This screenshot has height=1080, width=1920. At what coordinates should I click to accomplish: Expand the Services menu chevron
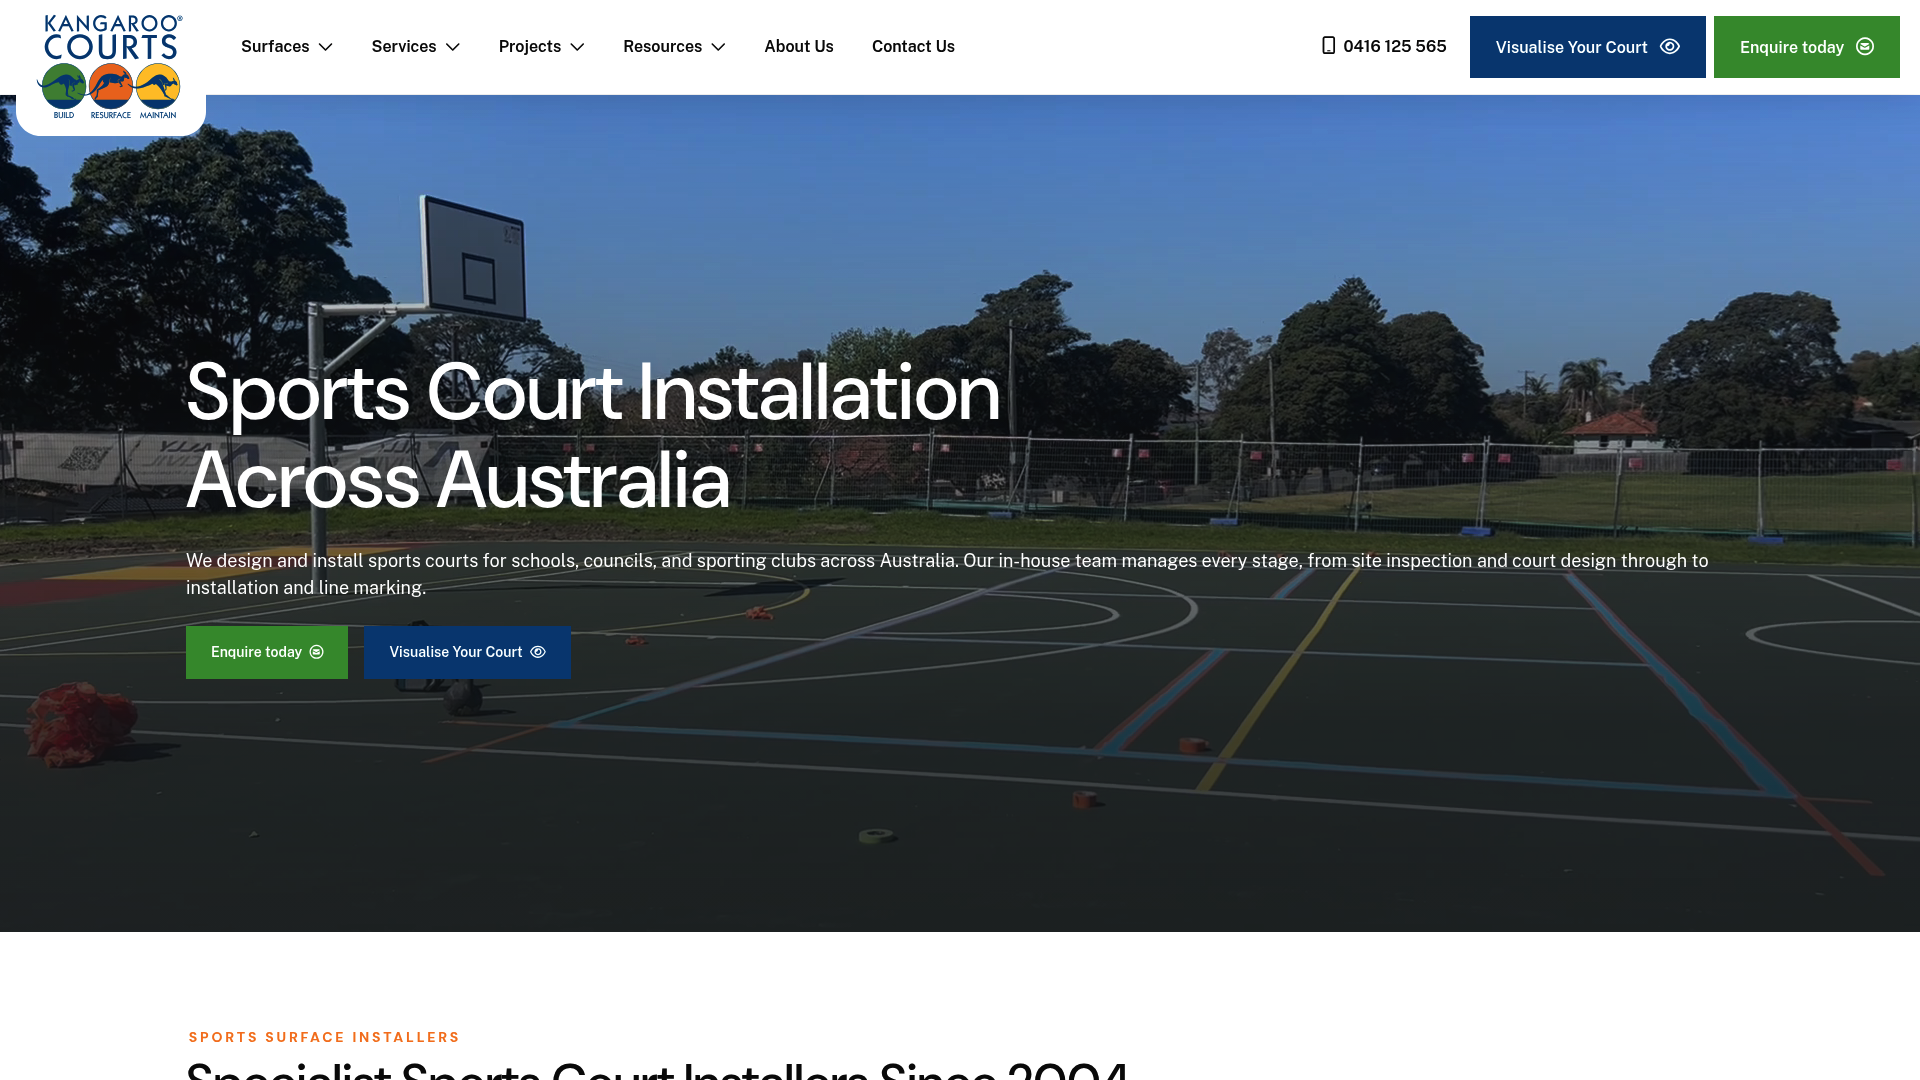[452, 47]
